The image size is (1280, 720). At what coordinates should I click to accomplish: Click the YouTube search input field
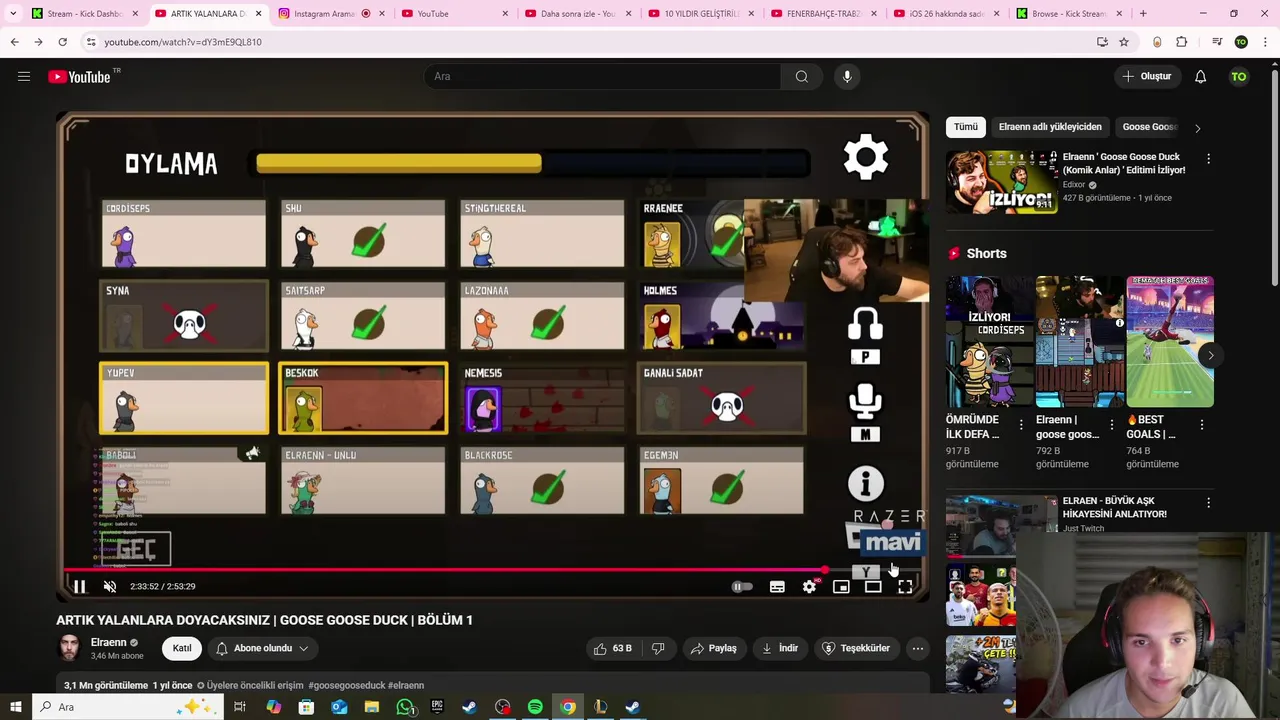coord(603,76)
